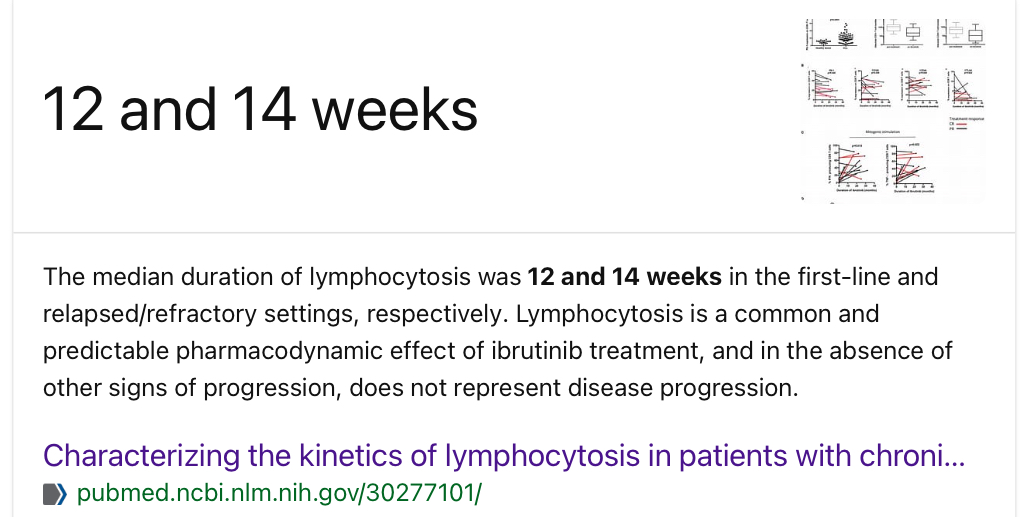Click the bold '12 and 14 weeks' snippet text
The width and height of the screenshot is (1032, 517).
point(624,277)
